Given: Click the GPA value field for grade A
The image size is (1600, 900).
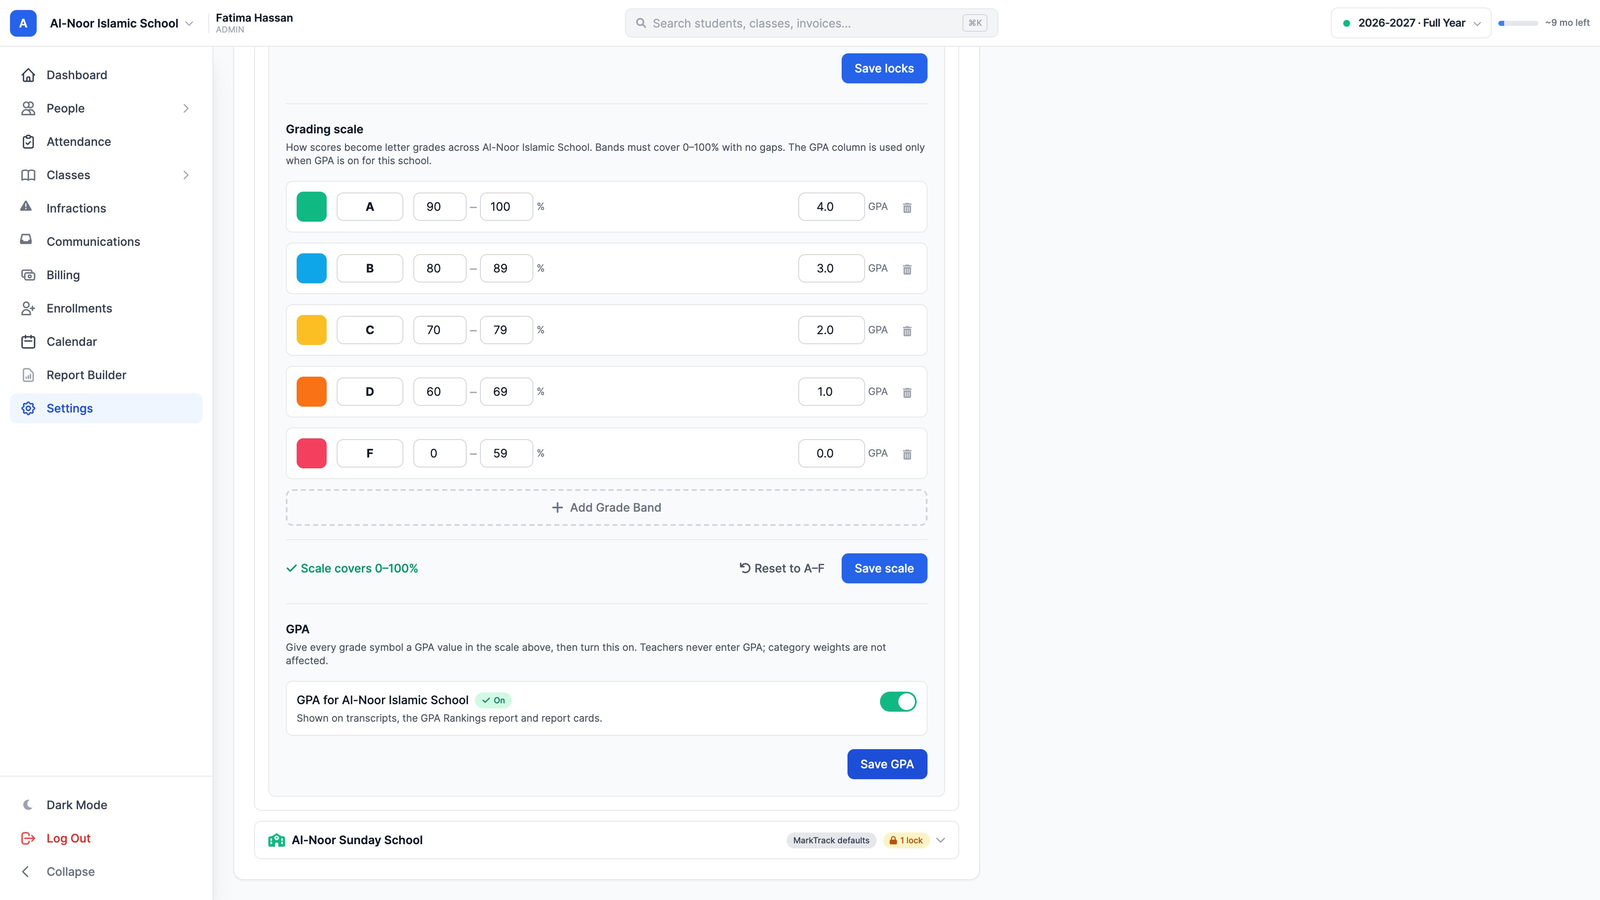Looking at the screenshot, I should 831,207.
